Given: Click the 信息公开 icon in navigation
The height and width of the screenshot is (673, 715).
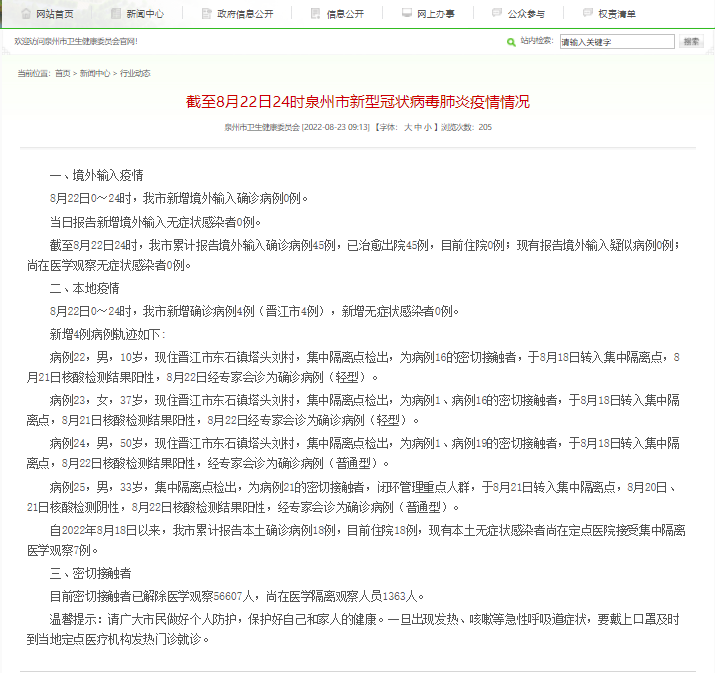Looking at the screenshot, I should tap(316, 14).
